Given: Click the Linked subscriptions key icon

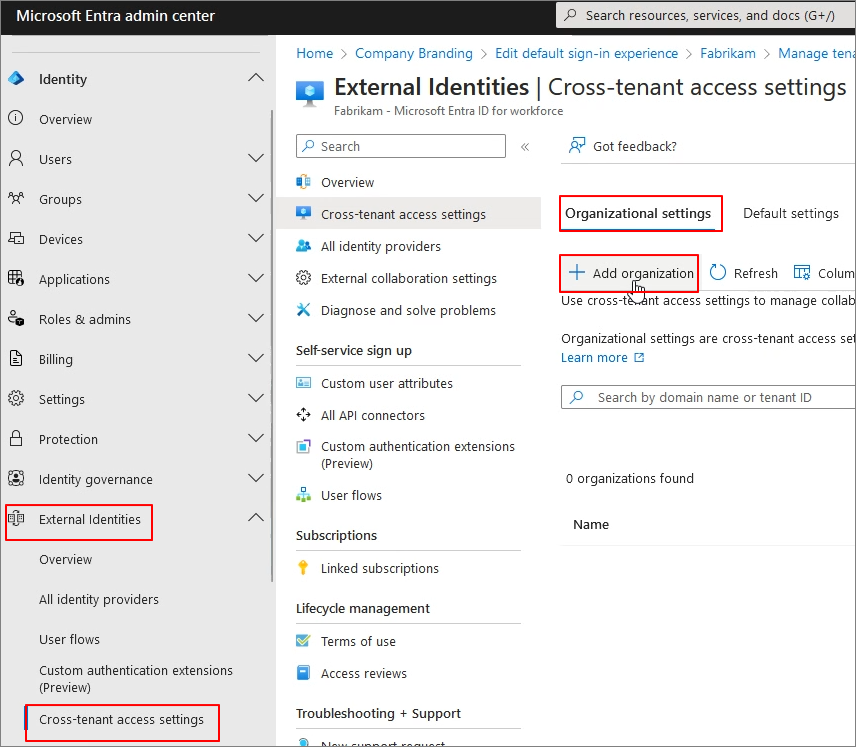Looking at the screenshot, I should click(x=304, y=568).
